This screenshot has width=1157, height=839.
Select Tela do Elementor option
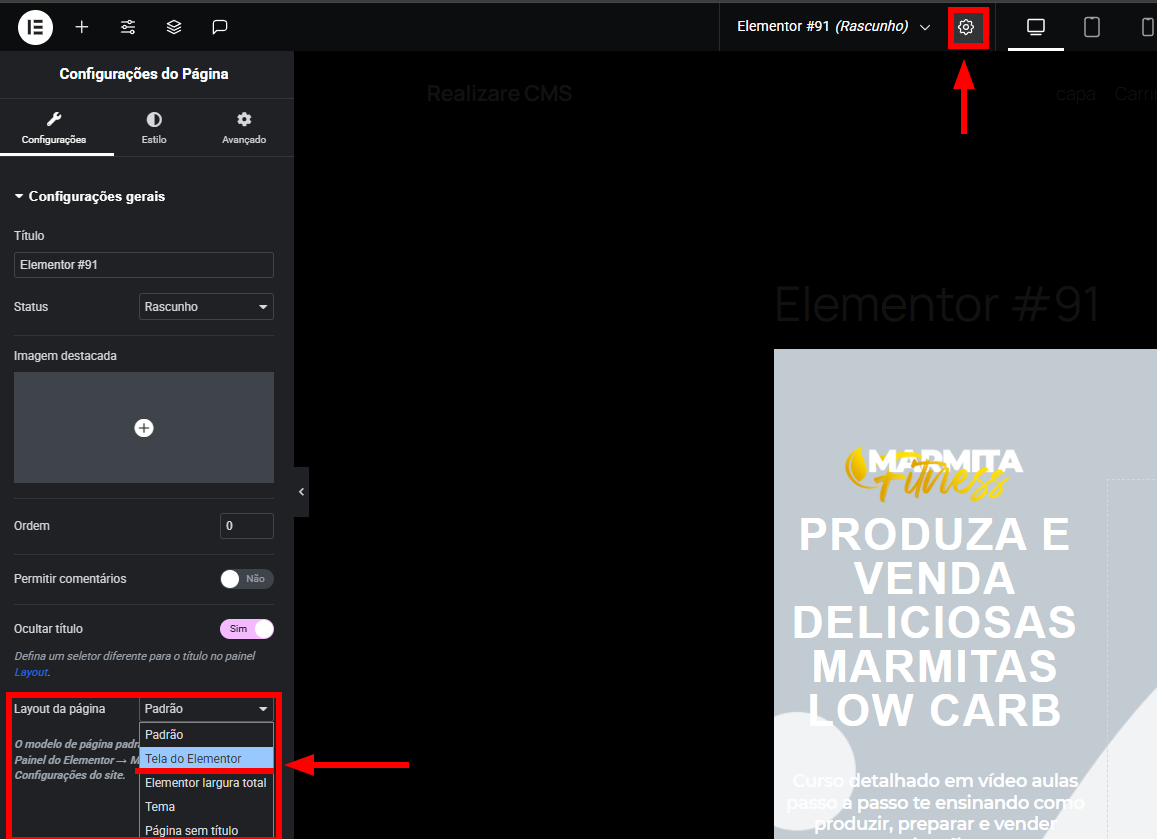pos(207,759)
